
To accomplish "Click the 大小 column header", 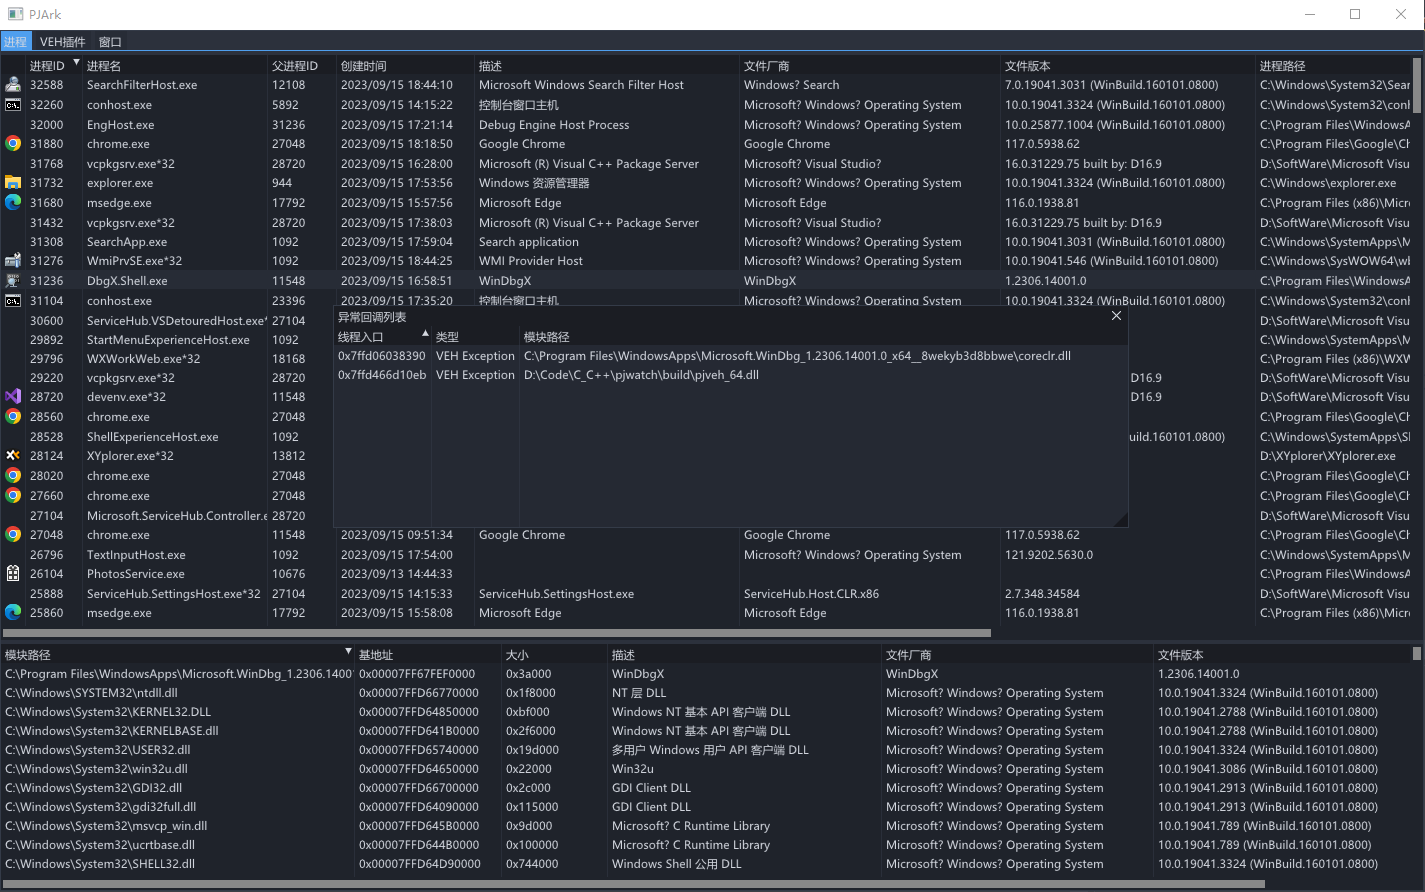I will (x=554, y=655).
